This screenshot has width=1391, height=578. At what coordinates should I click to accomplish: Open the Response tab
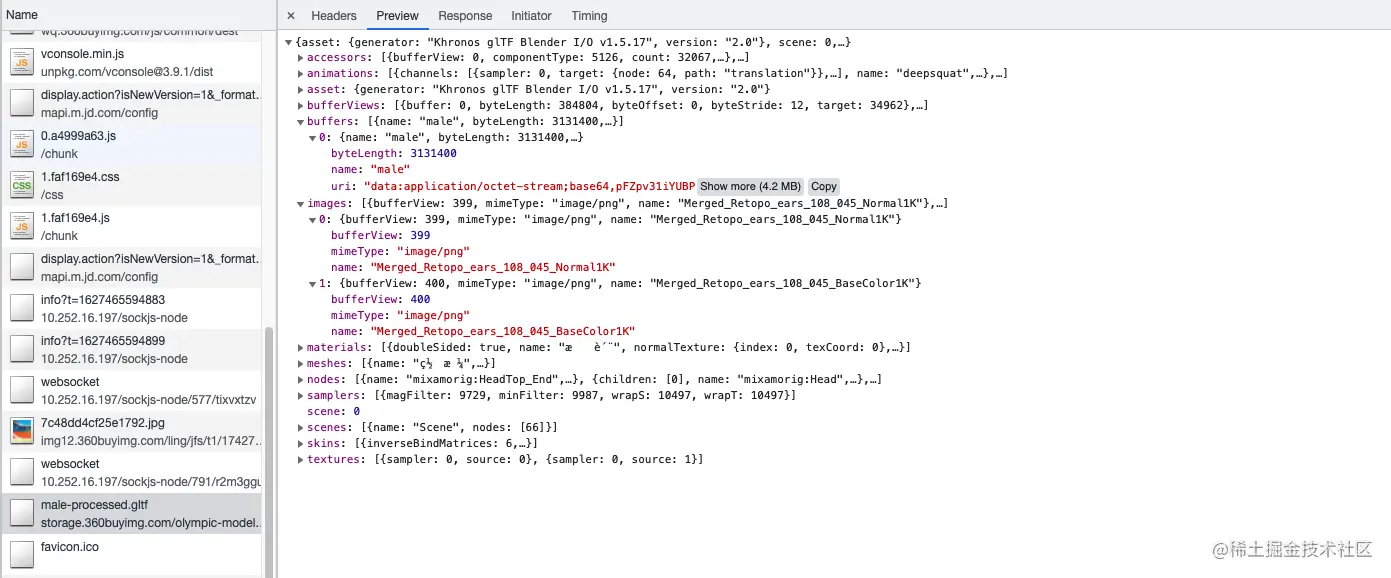[465, 16]
